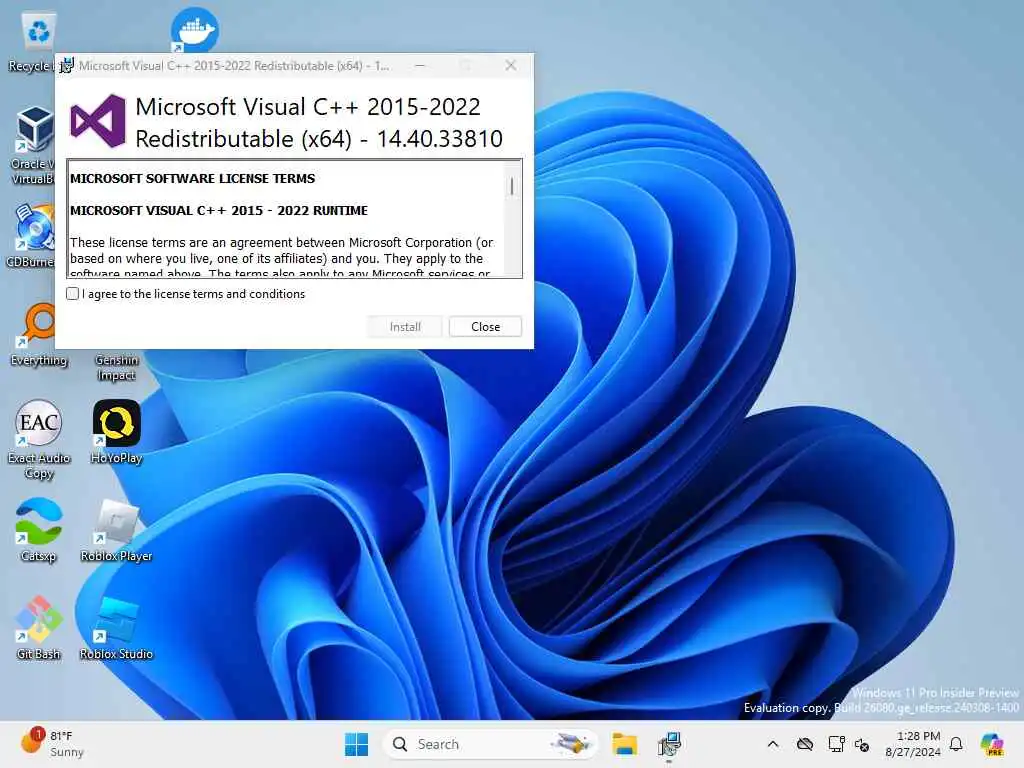
Task: Open File Explorer from the taskbar
Action: [624, 744]
